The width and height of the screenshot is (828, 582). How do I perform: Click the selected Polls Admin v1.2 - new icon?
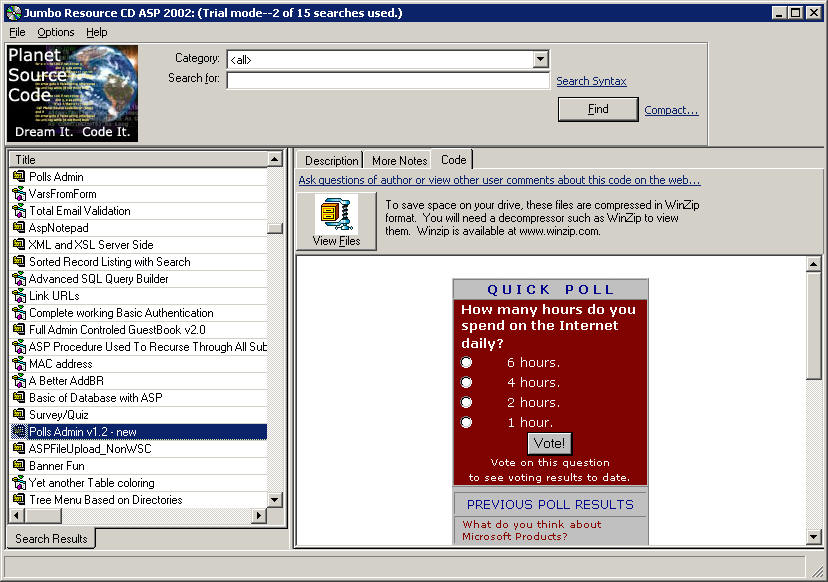19,431
